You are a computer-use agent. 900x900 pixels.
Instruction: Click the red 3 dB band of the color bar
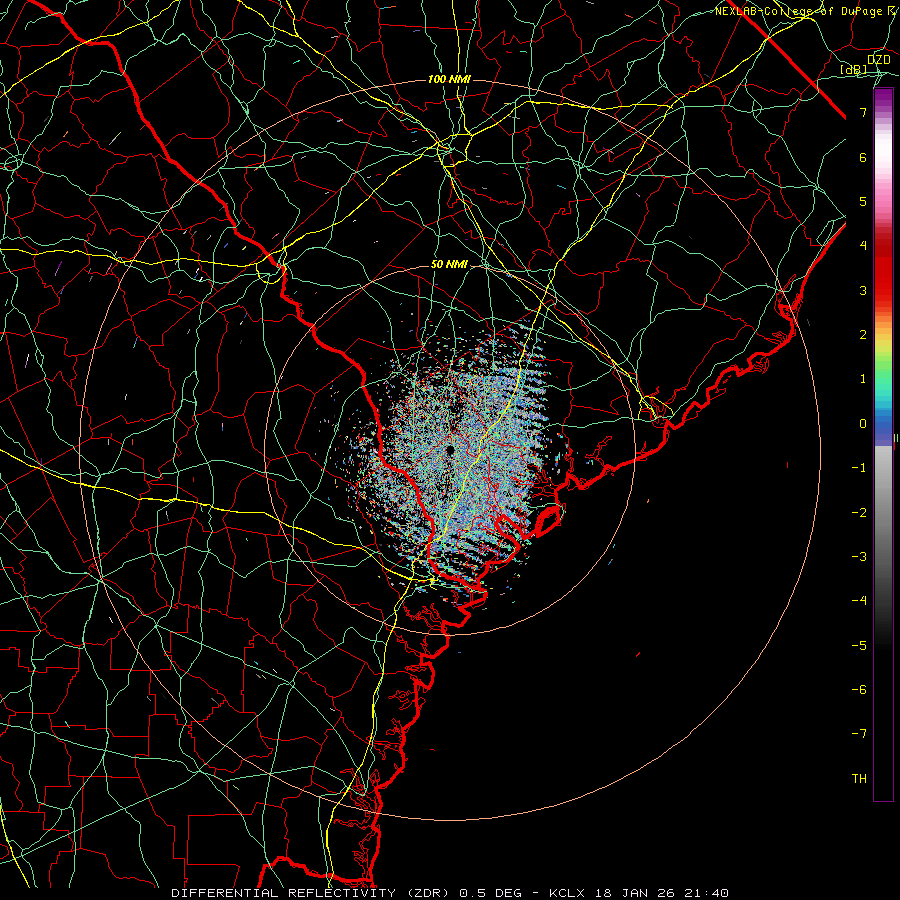point(883,290)
